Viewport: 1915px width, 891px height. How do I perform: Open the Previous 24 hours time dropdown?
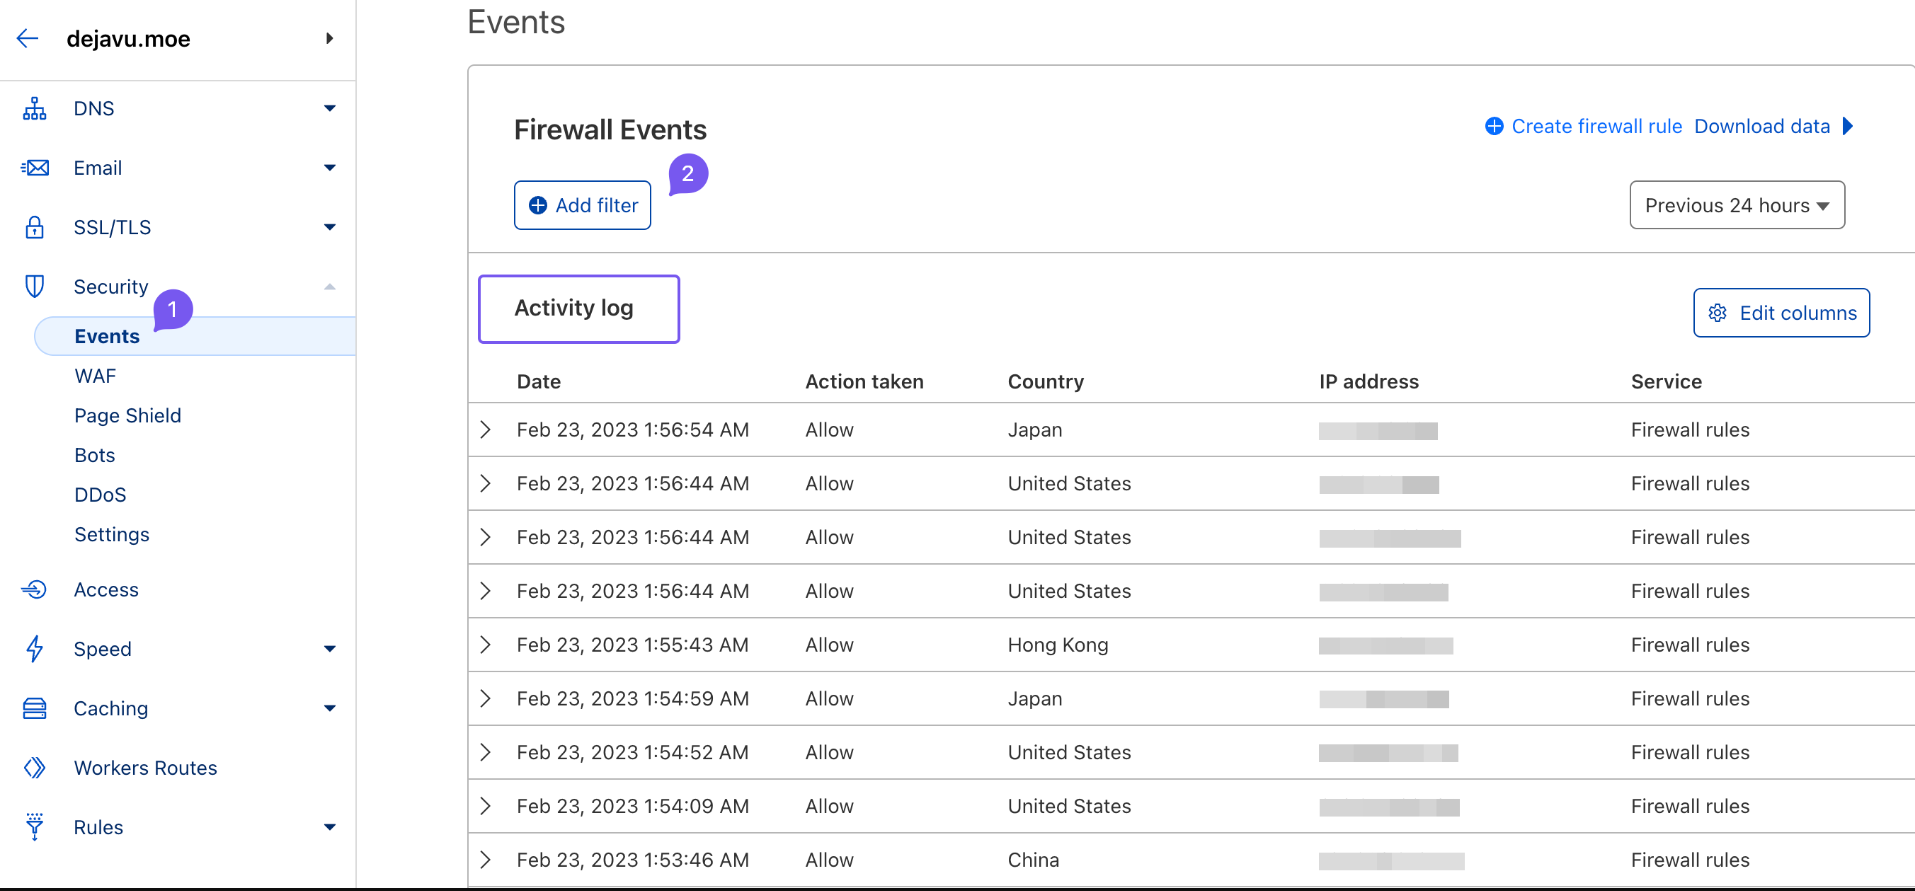coord(1736,205)
